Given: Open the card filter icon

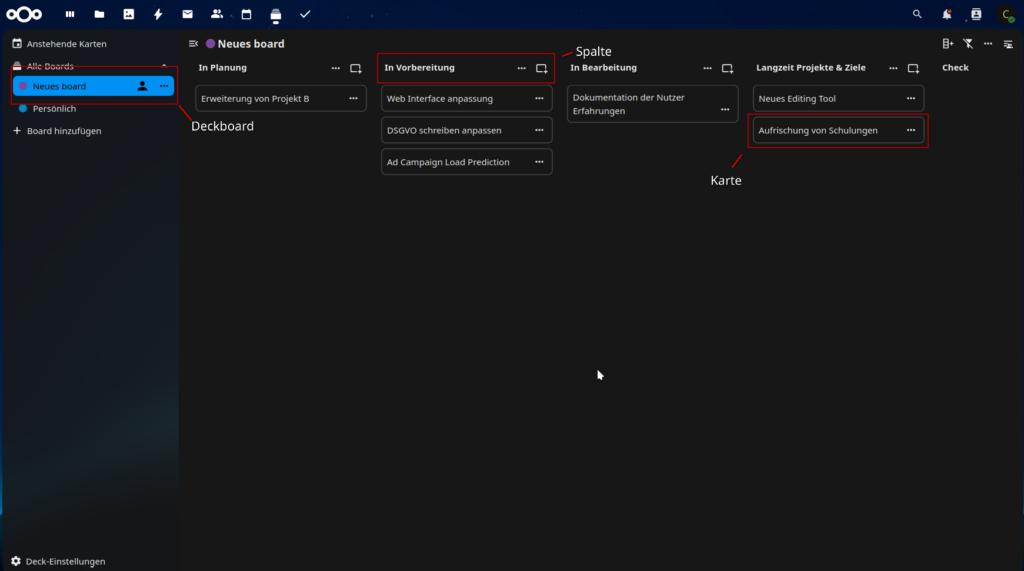Looking at the screenshot, I should [967, 44].
